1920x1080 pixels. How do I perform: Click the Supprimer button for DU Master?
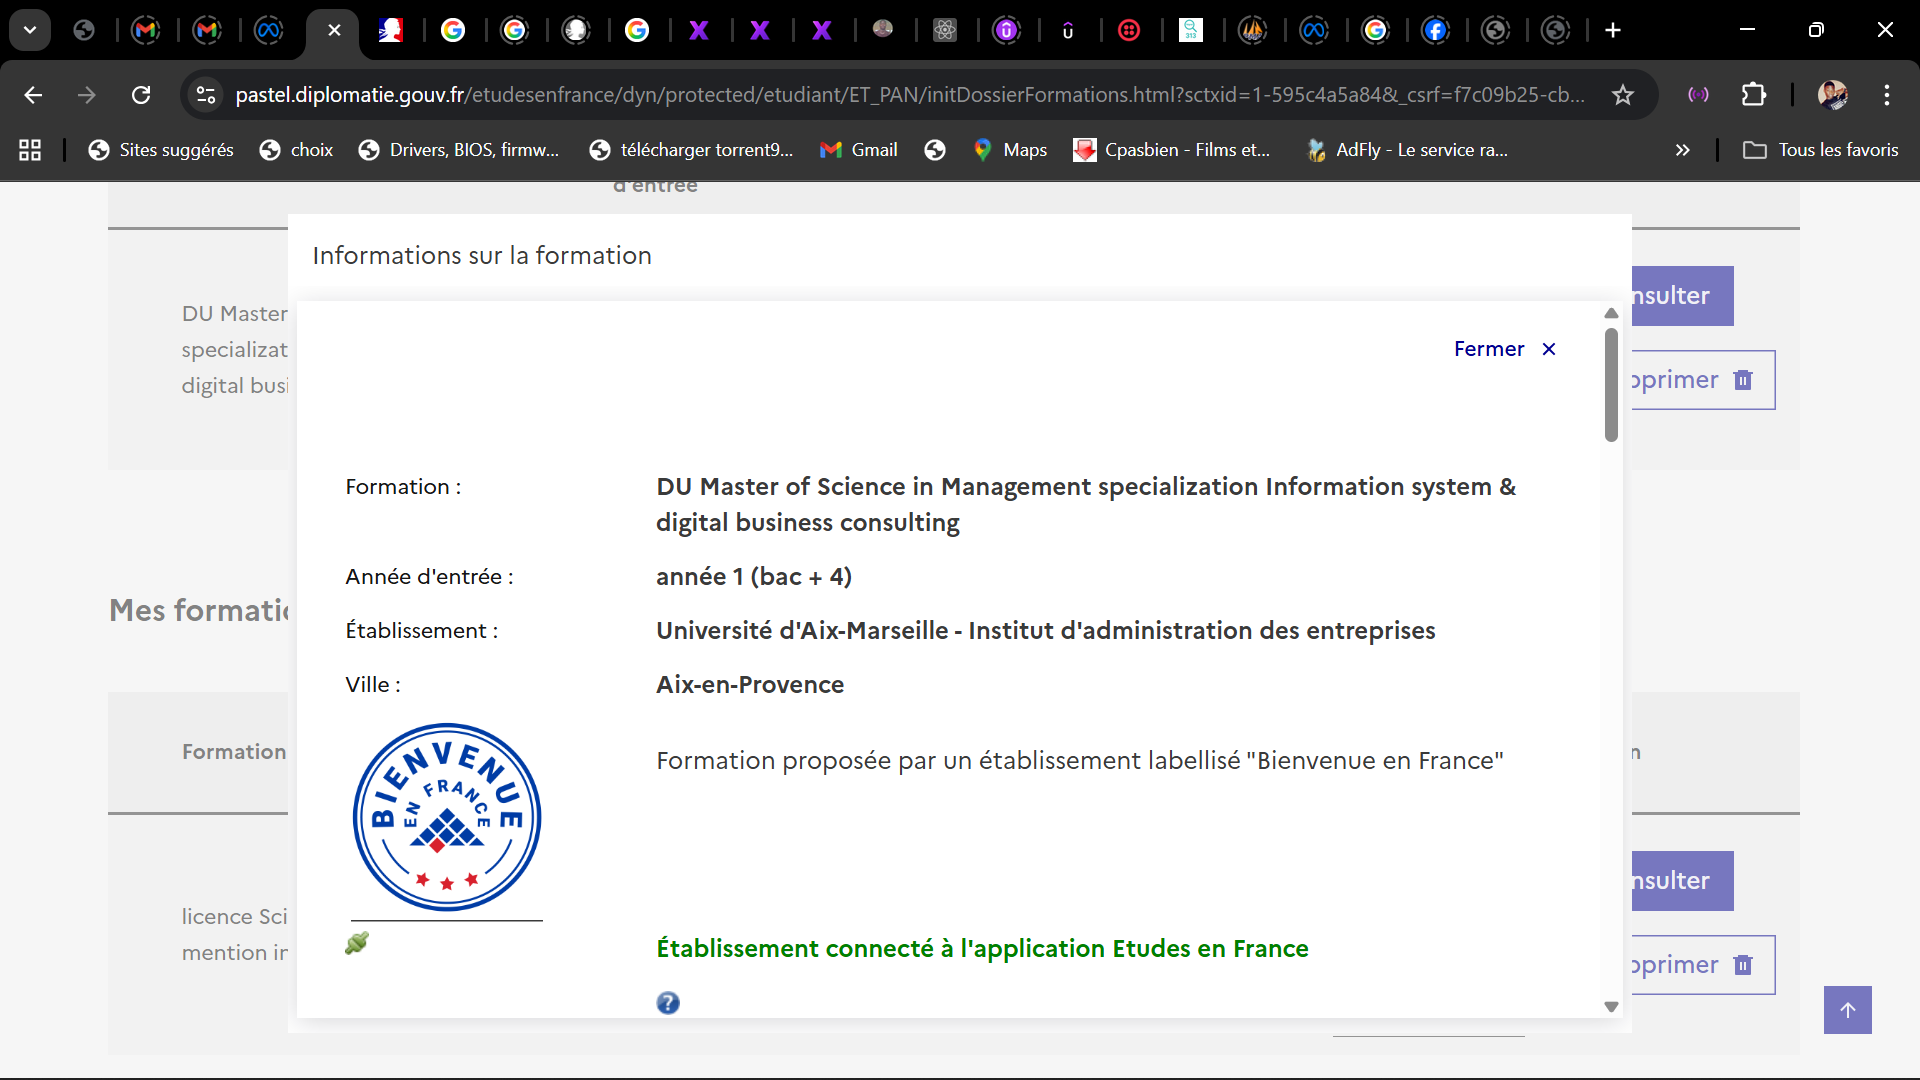pos(1702,380)
